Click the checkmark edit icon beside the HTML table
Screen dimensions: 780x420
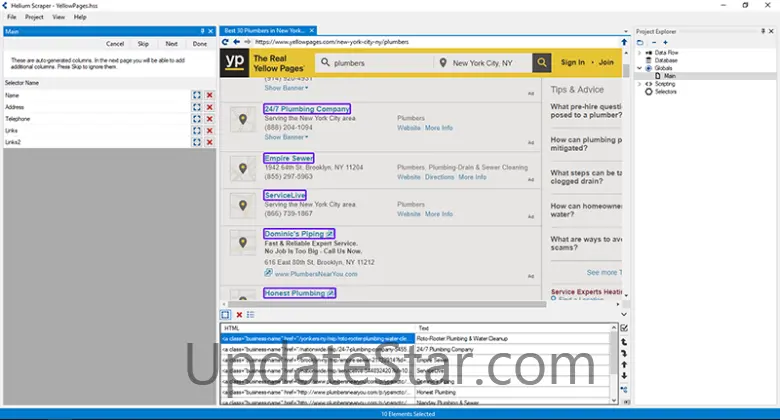pyautogui.click(x=624, y=328)
